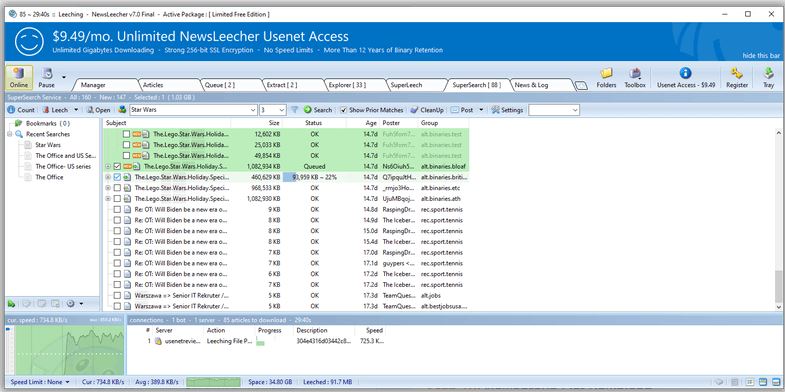Viewport: 785px width, 392px height.
Task: Open the Toolbox menu icon
Action: (635, 78)
